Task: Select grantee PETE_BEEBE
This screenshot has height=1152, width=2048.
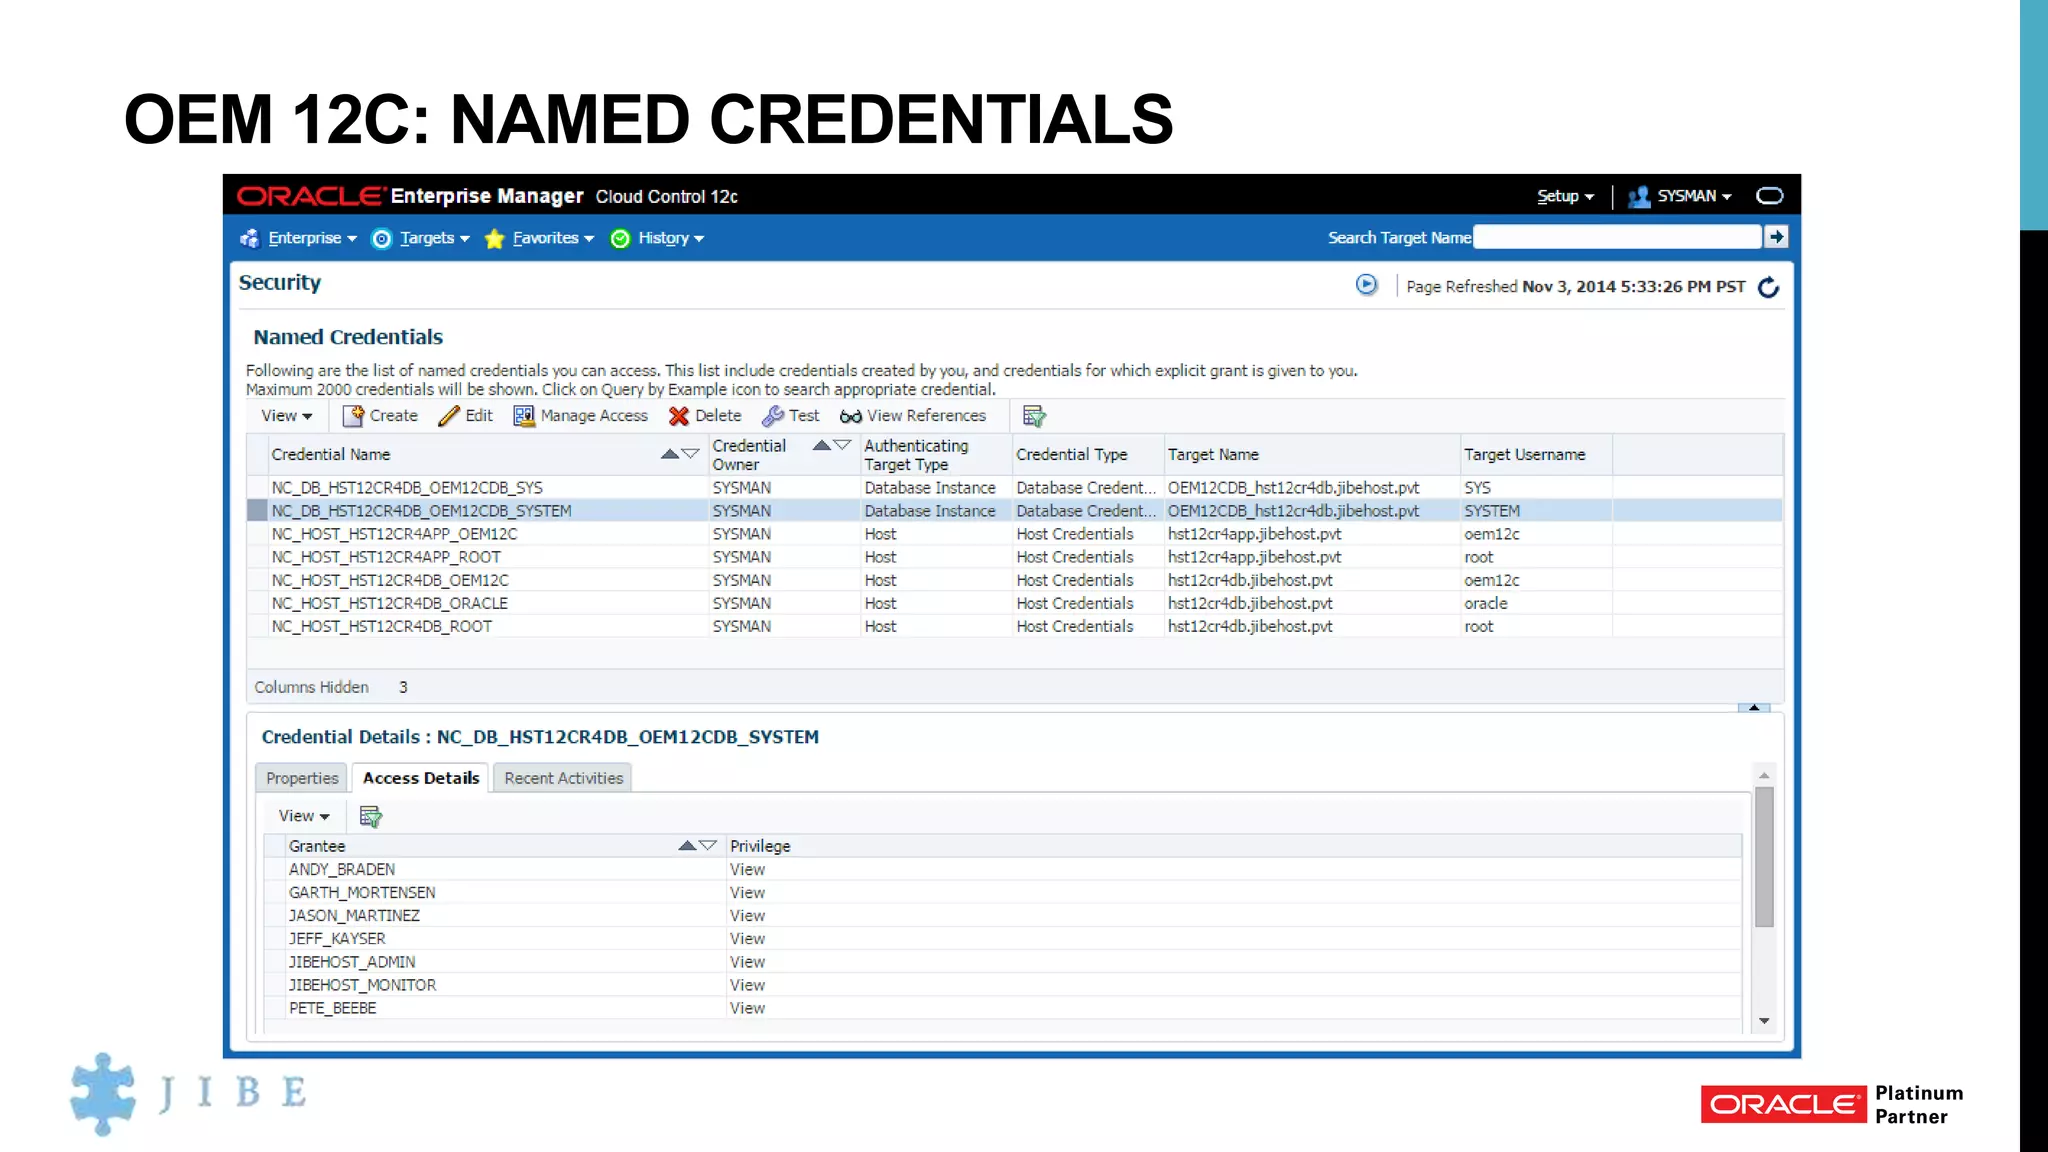Action: 1003,1008
